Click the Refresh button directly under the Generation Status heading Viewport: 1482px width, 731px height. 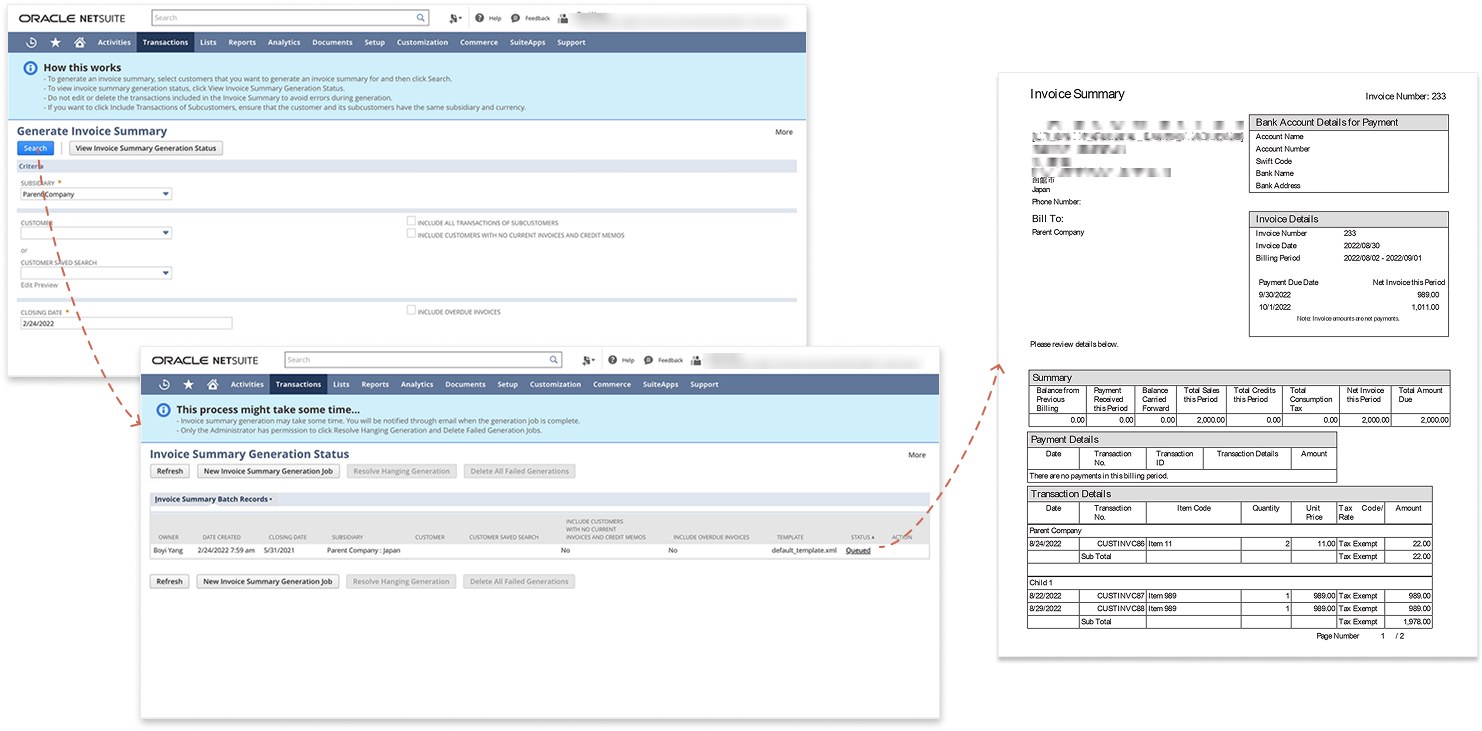click(170, 471)
